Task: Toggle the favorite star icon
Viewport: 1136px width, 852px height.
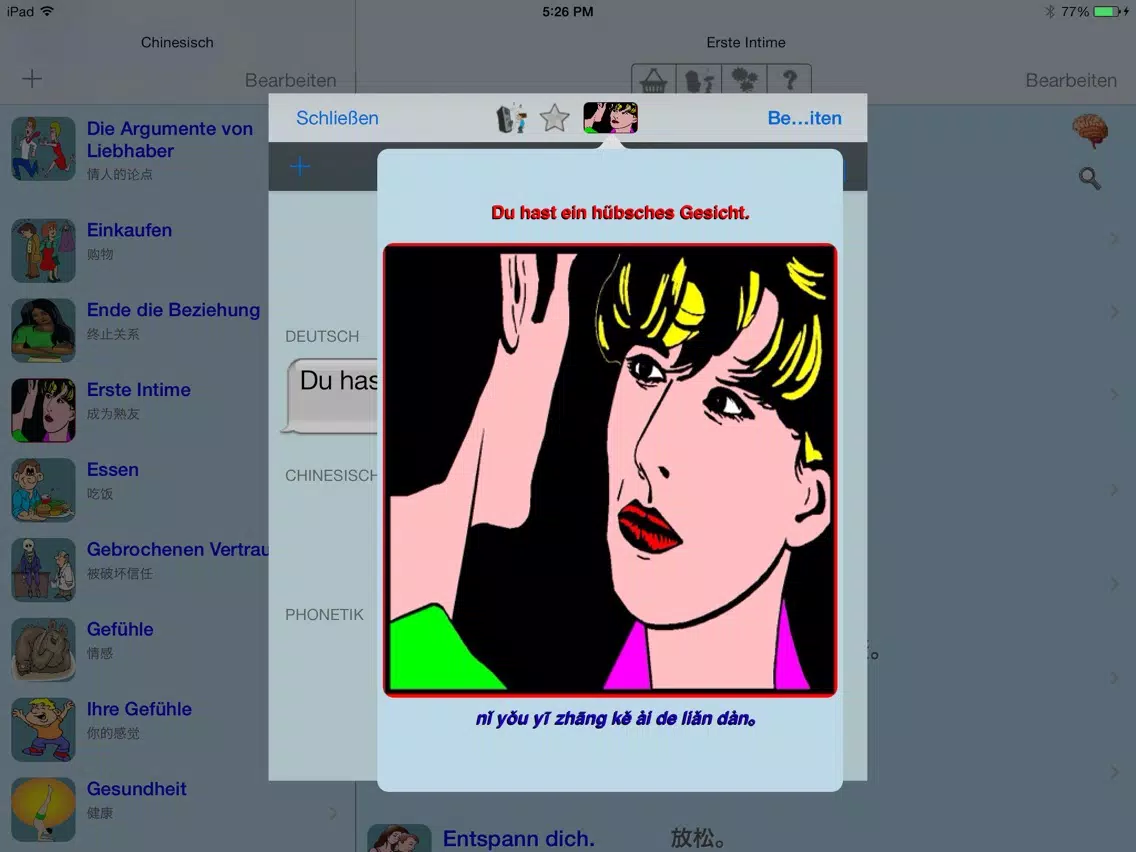Action: coord(554,119)
